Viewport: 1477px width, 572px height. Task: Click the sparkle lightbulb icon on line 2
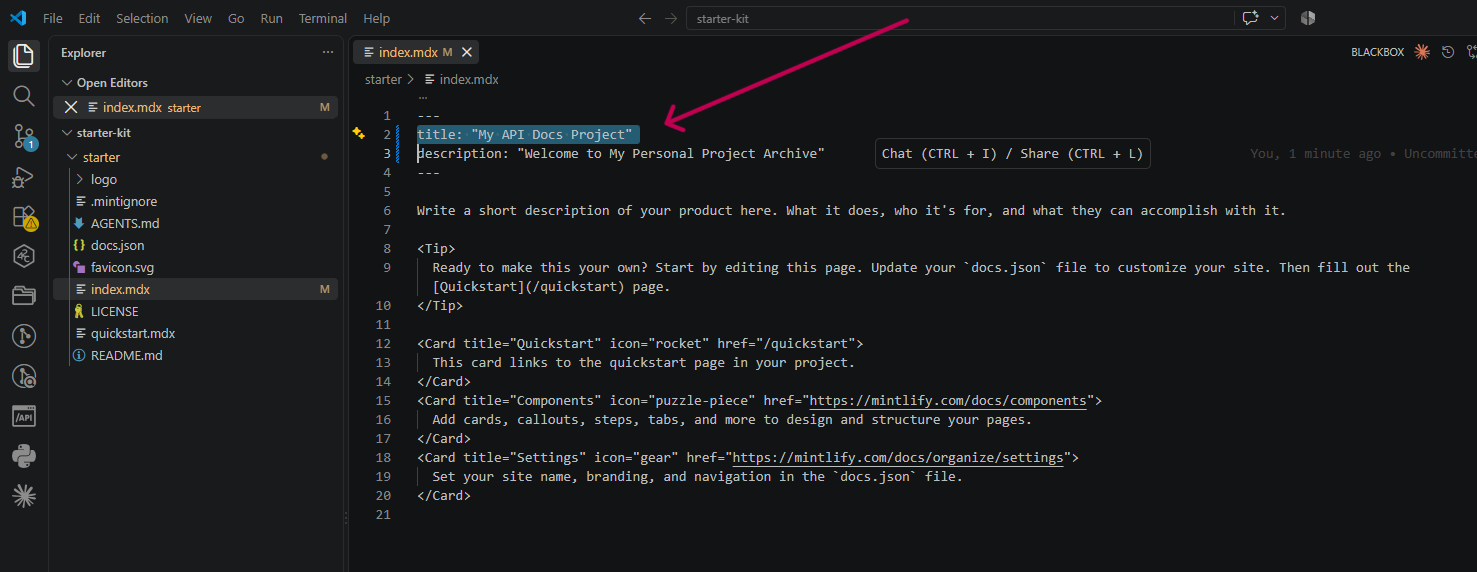358,133
